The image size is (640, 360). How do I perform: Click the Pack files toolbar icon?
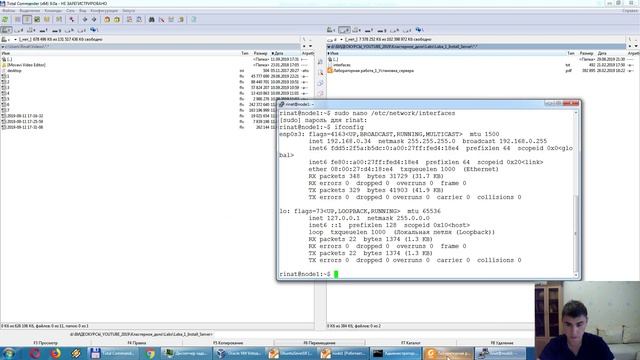[107, 19]
